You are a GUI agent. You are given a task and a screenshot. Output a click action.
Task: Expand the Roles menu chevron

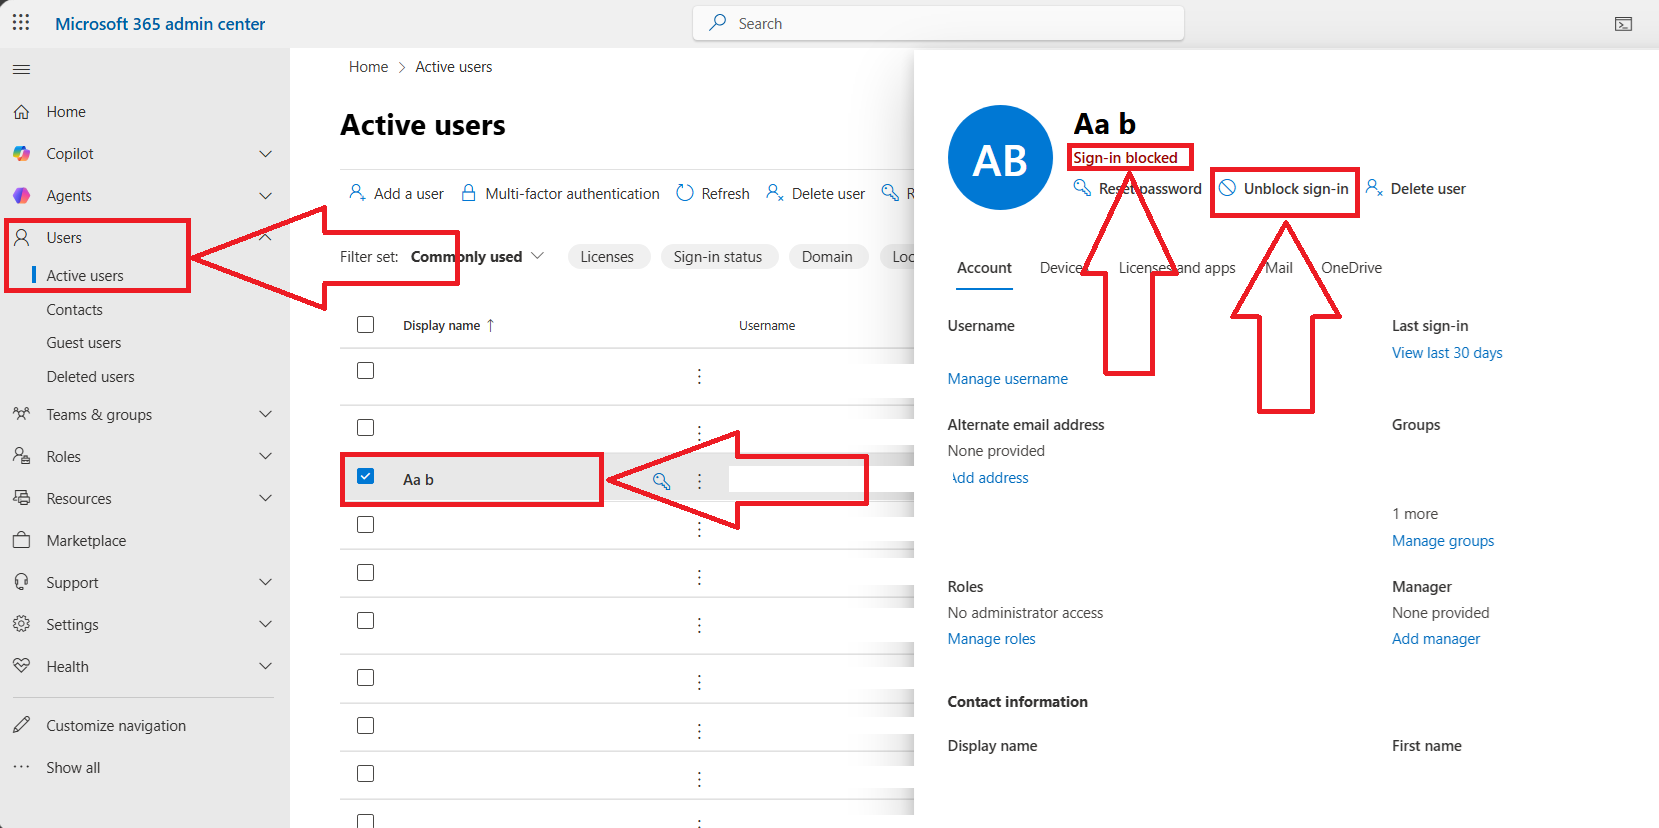265,456
